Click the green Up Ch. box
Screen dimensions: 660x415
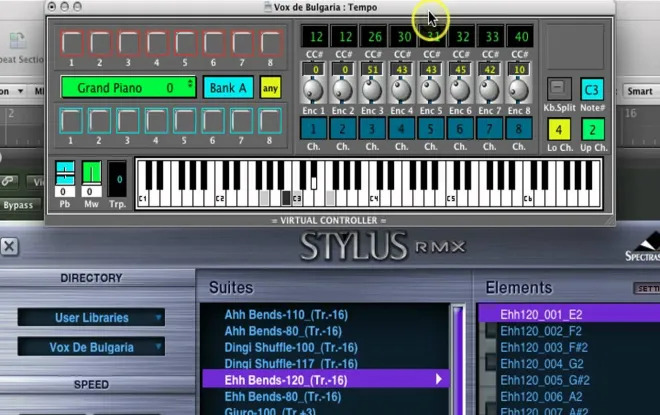(x=592, y=130)
